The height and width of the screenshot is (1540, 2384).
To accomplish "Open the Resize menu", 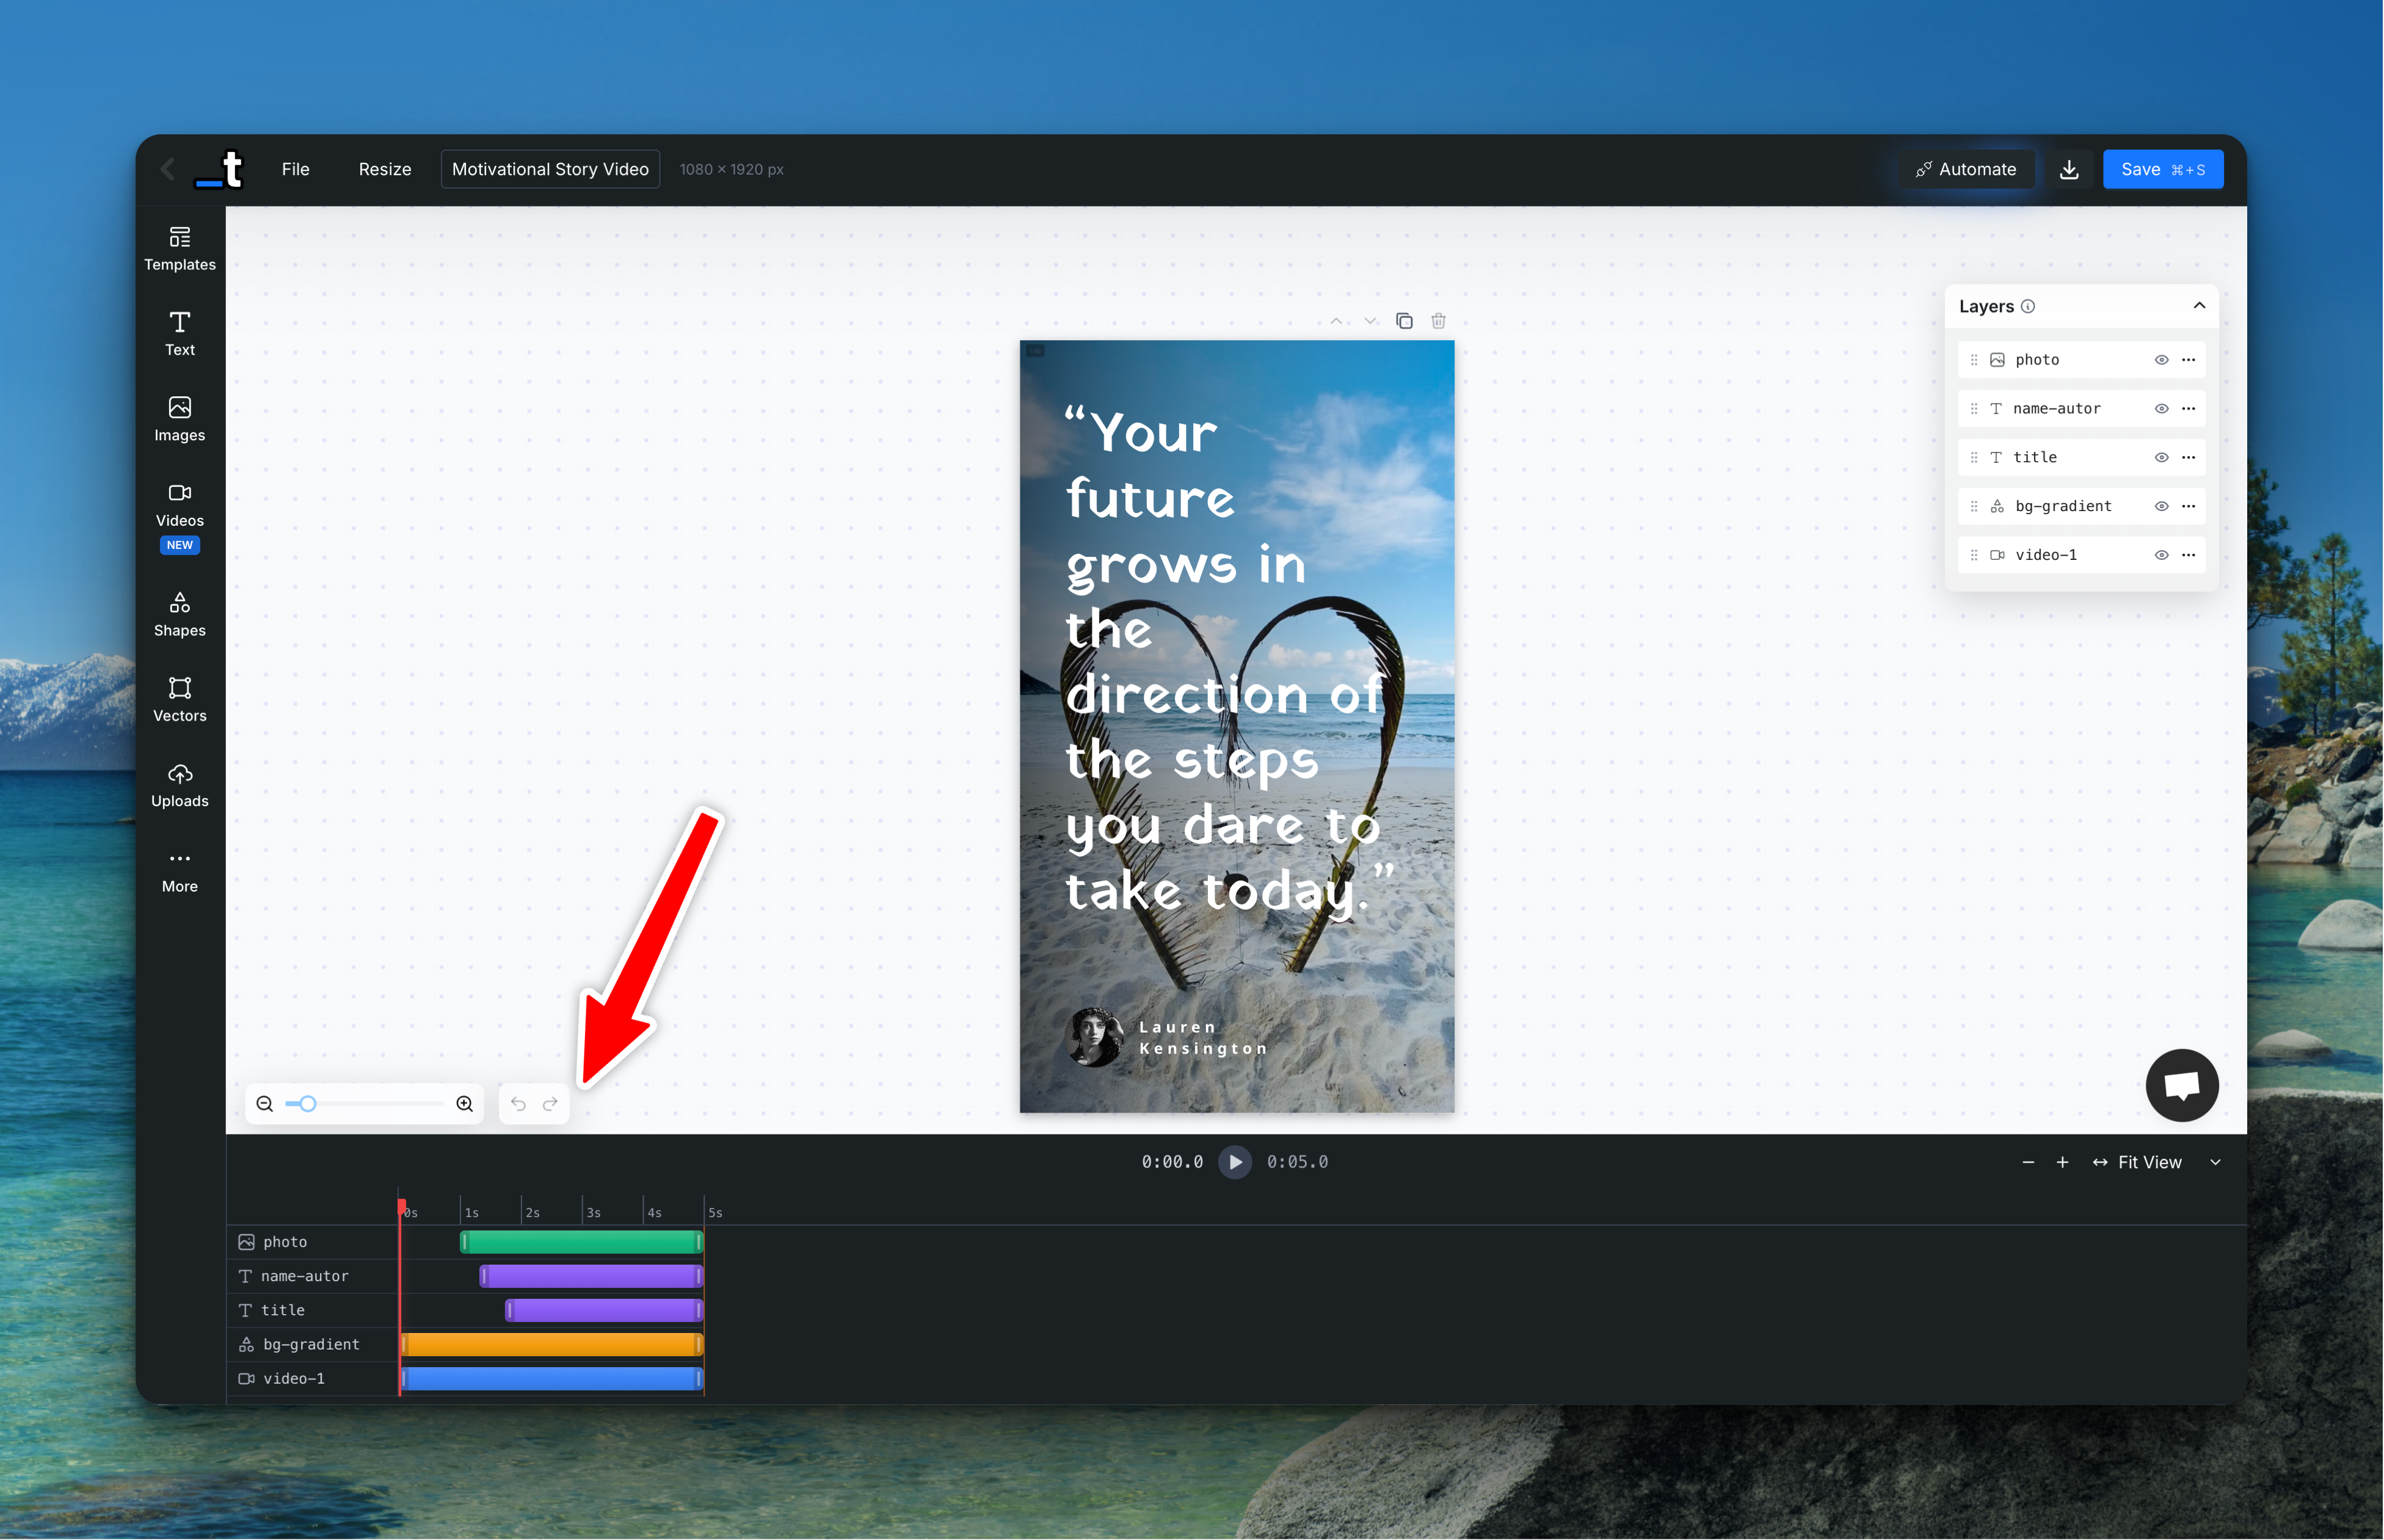I will point(384,168).
